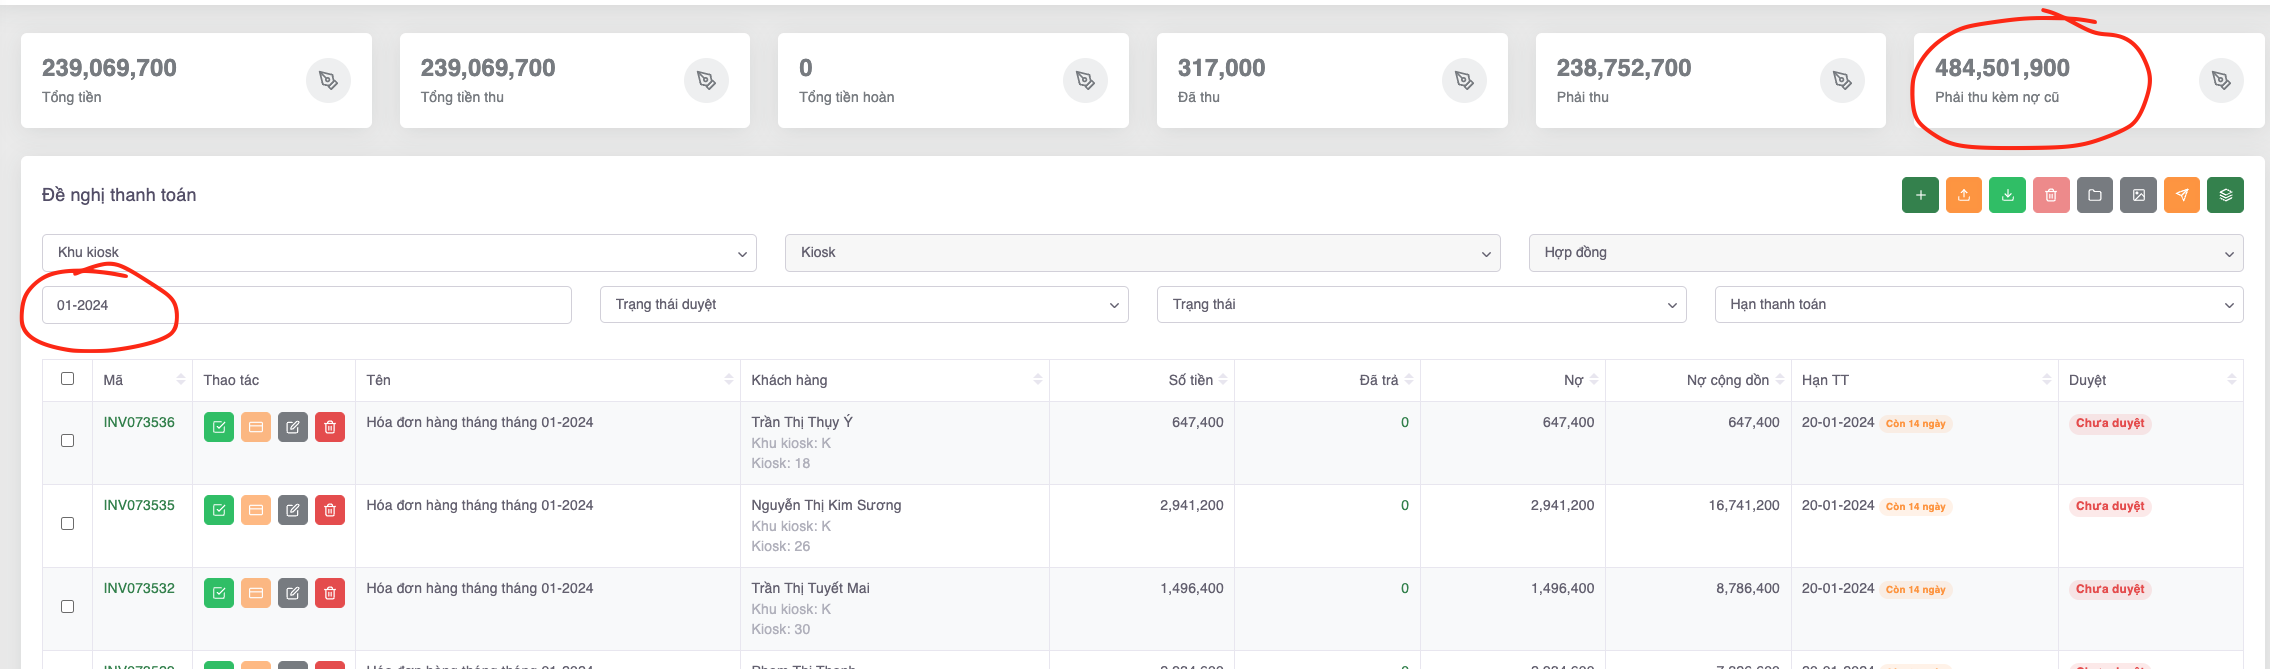Screen dimensions: 2270x669
Task: Check the box for row INV073536
Action: (68, 441)
